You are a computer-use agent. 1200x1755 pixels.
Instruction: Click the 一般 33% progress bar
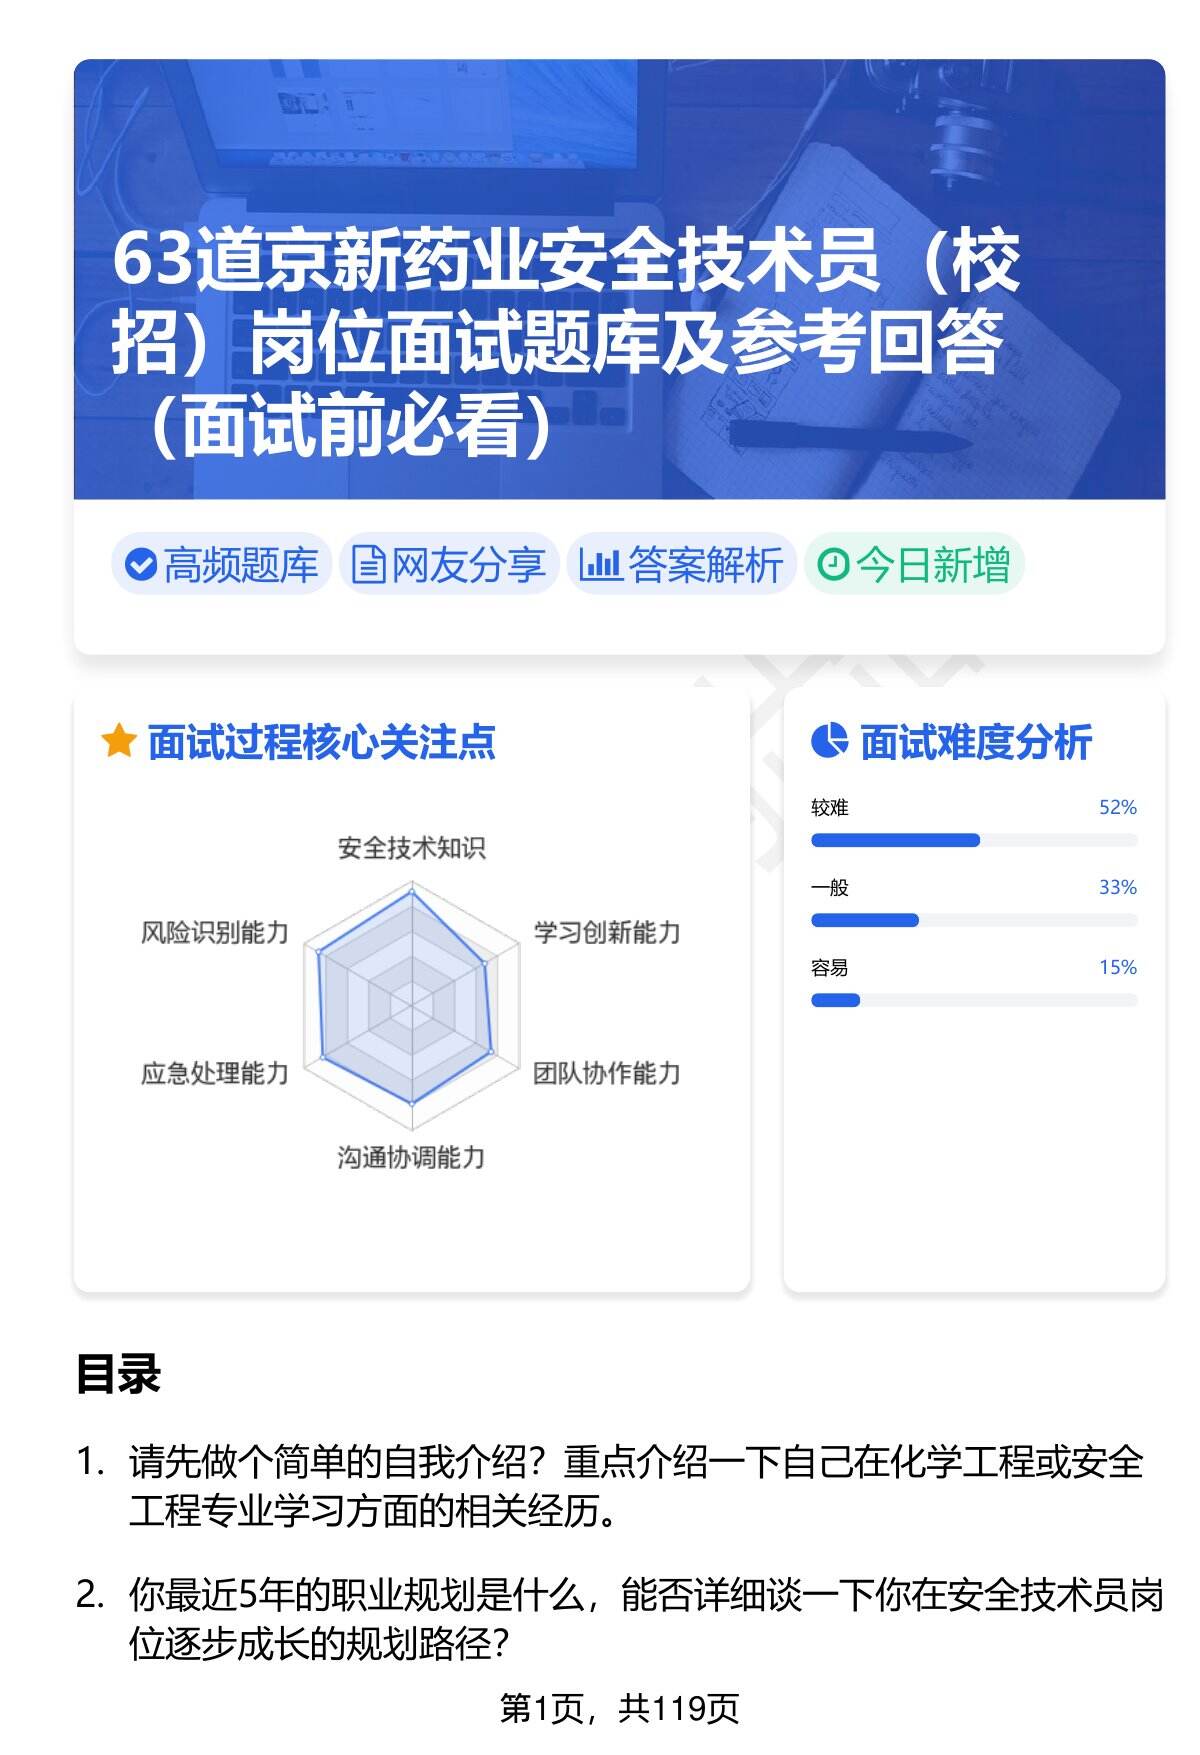973,920
